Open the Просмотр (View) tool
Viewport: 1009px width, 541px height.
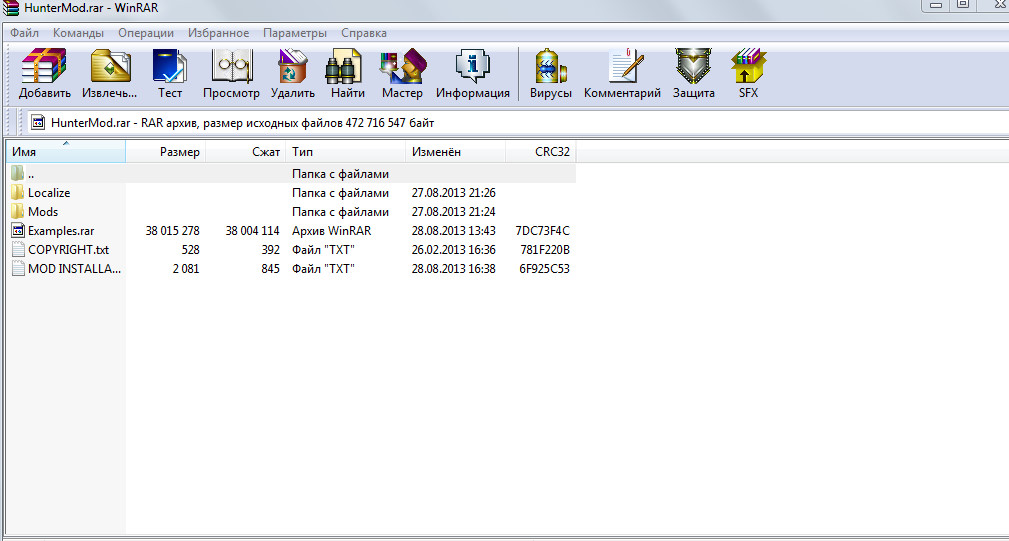[232, 66]
